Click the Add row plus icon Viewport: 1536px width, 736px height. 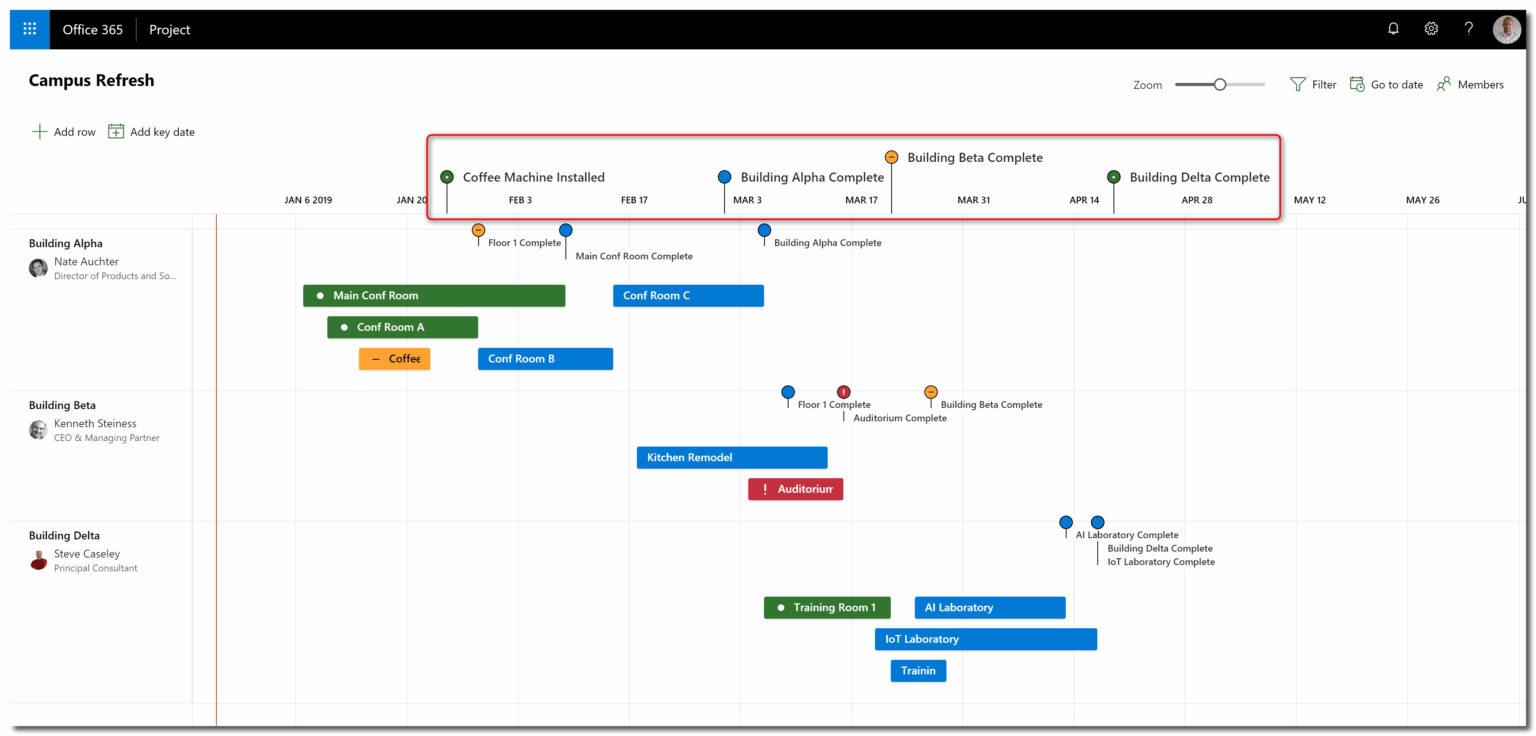[39, 131]
